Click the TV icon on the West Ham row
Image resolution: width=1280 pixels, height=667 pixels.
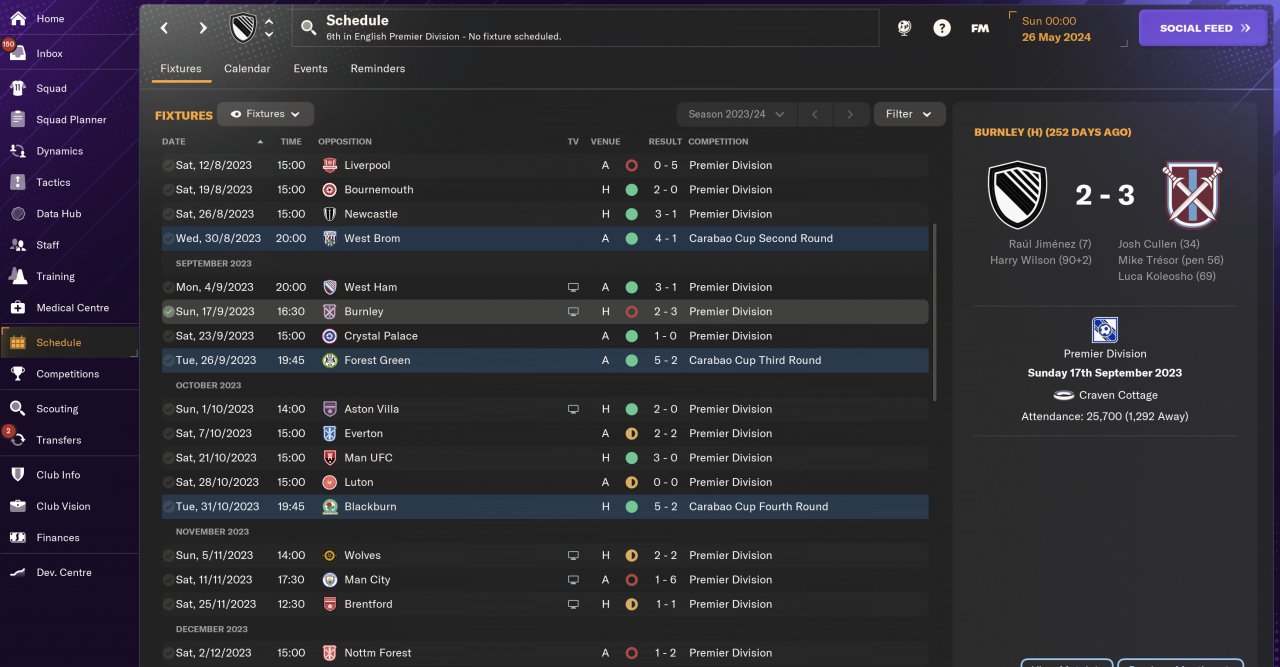coord(573,287)
